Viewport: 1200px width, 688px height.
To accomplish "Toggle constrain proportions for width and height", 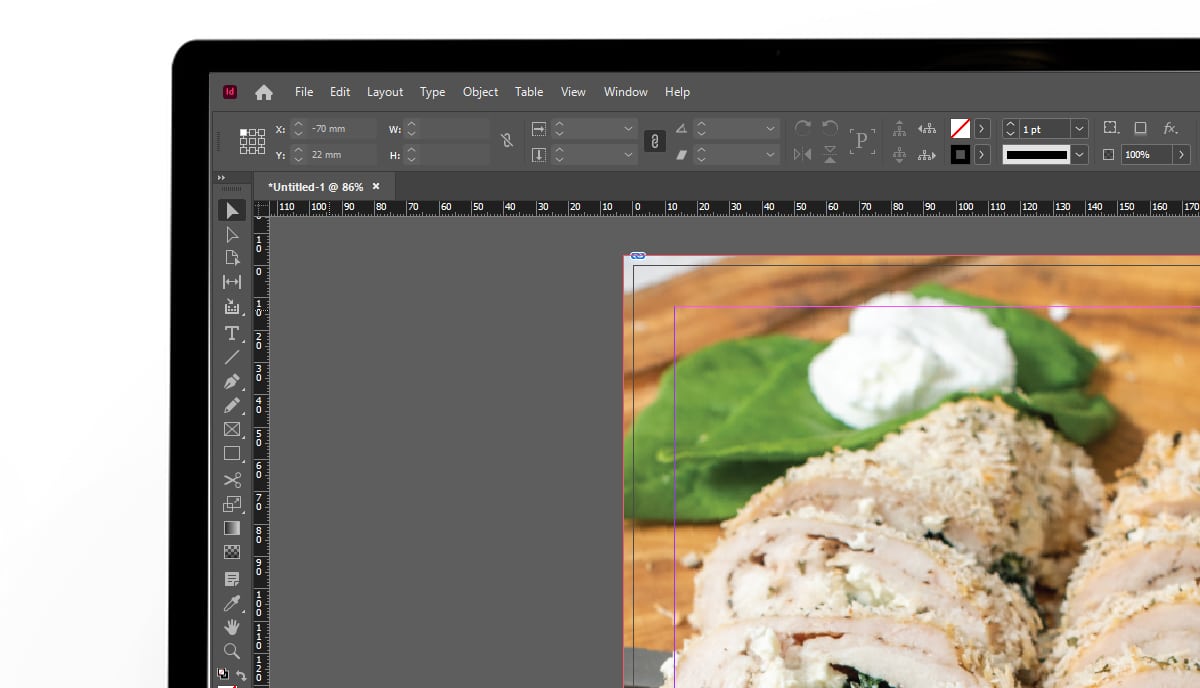I will 507,141.
